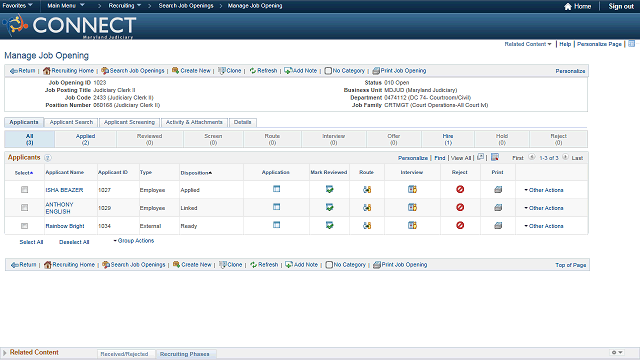Click the top Refresh toolbar icon
The width and height of the screenshot is (640, 360).
pyautogui.click(x=253, y=71)
